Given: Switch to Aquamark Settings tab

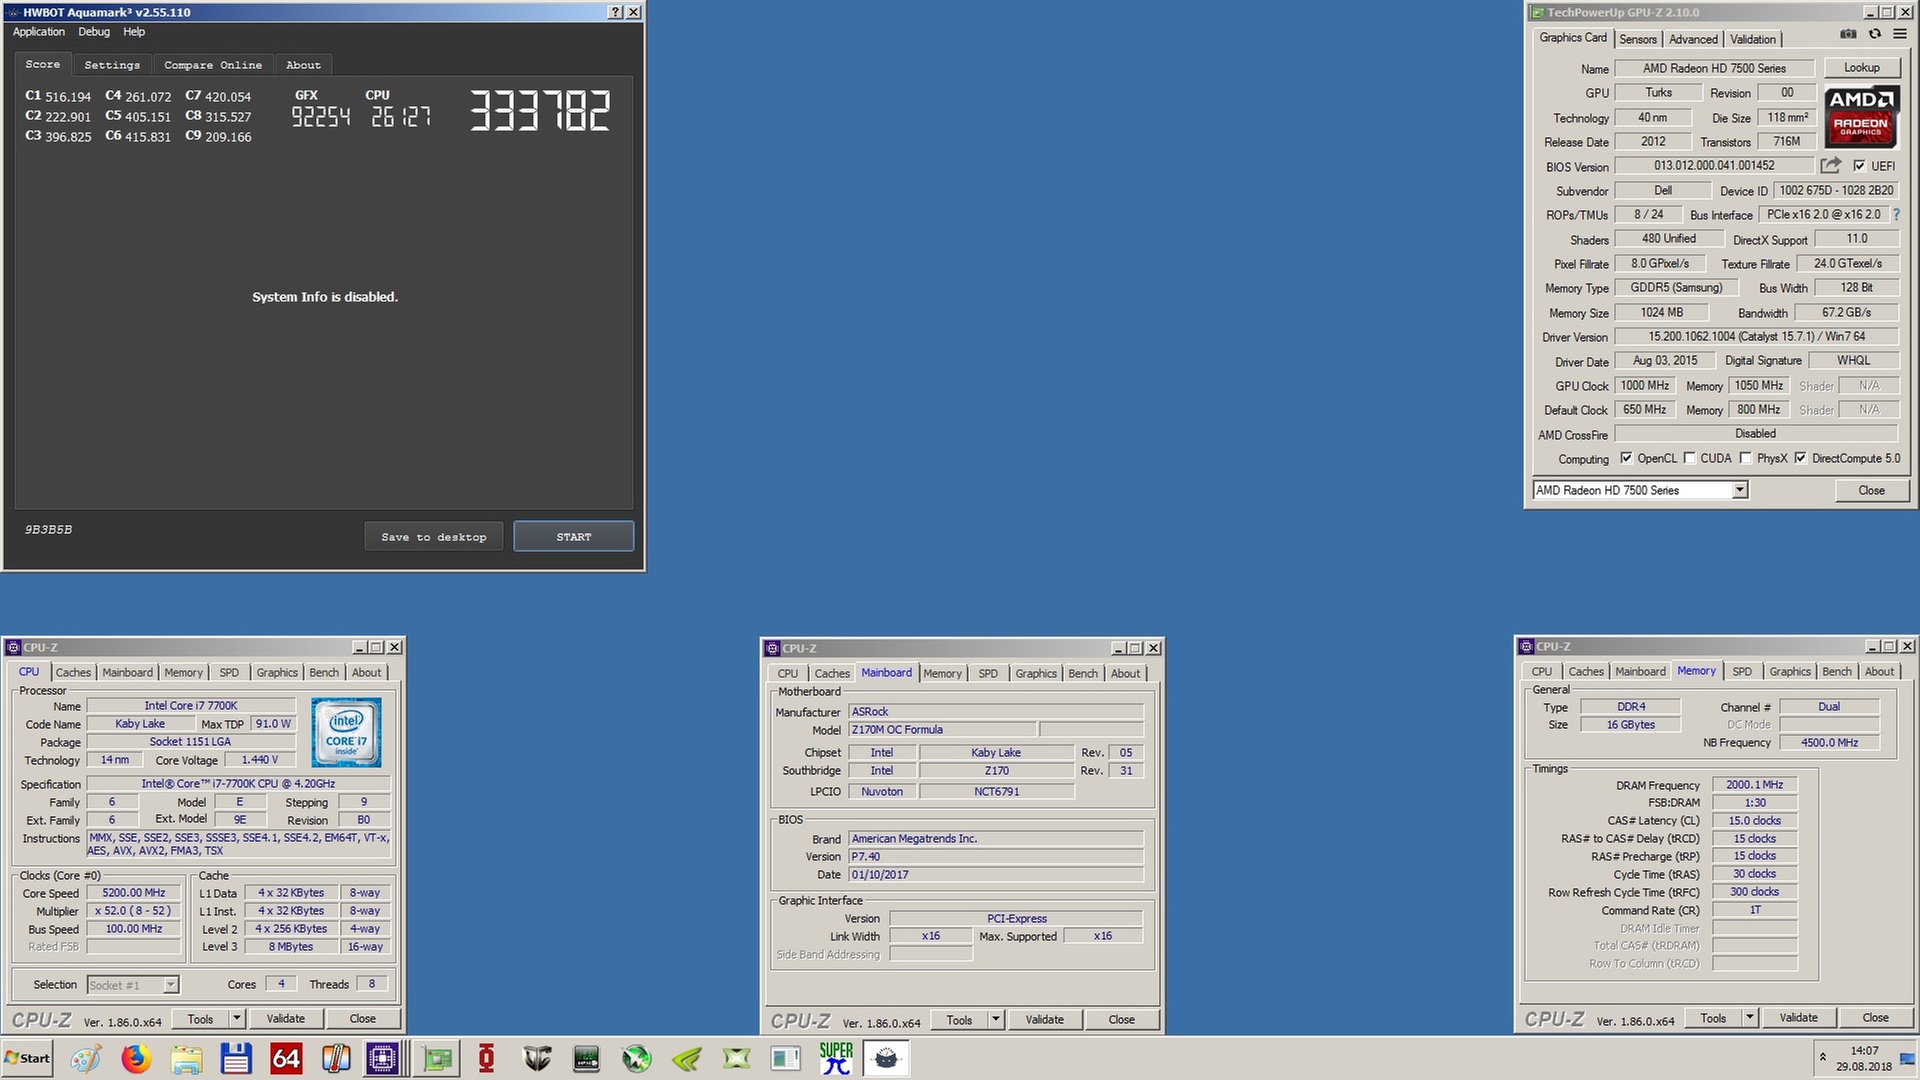Looking at the screenshot, I should click(112, 65).
